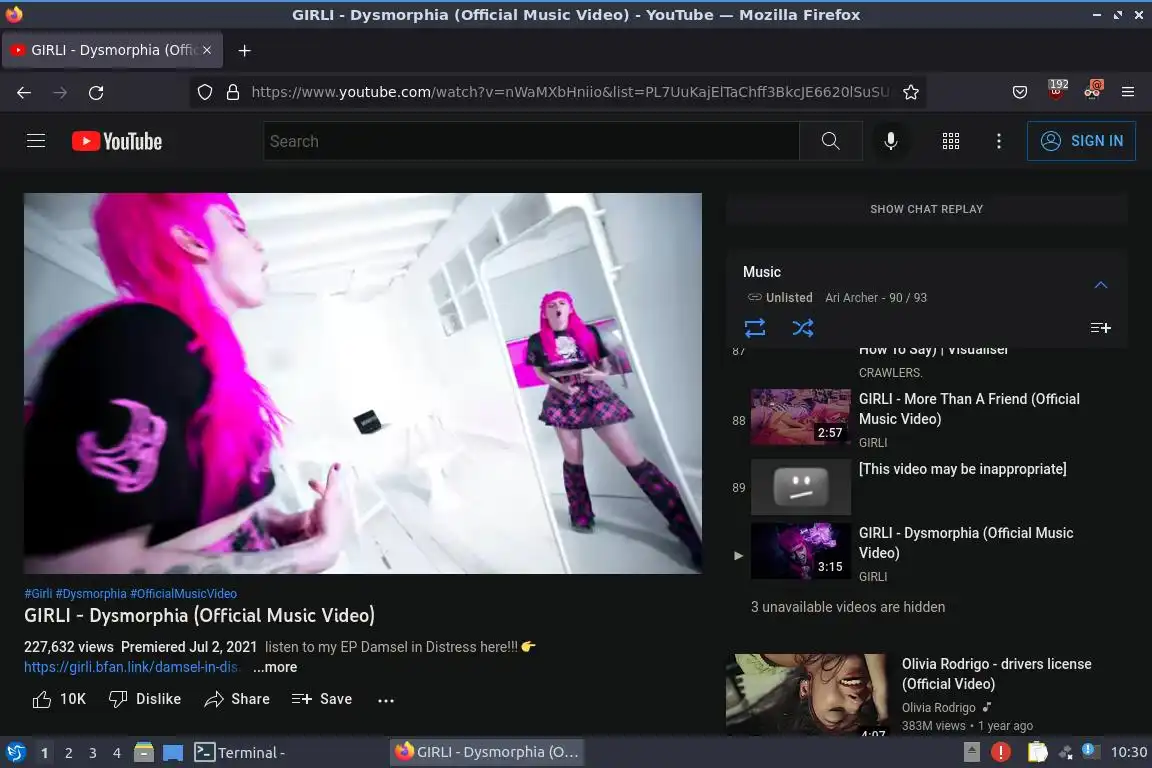1152x768 pixels.
Task: Open the girli.bfan.link description link
Action: (x=132, y=667)
